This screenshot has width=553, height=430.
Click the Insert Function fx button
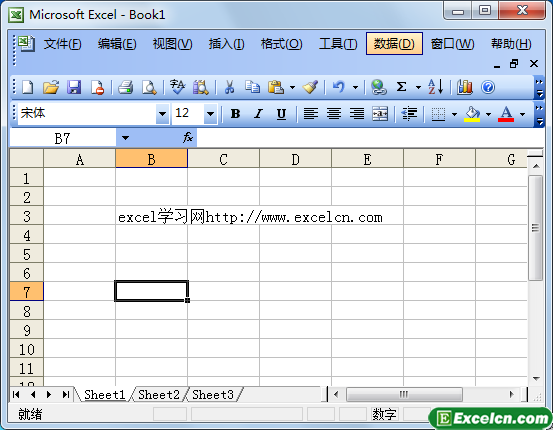(x=188, y=138)
